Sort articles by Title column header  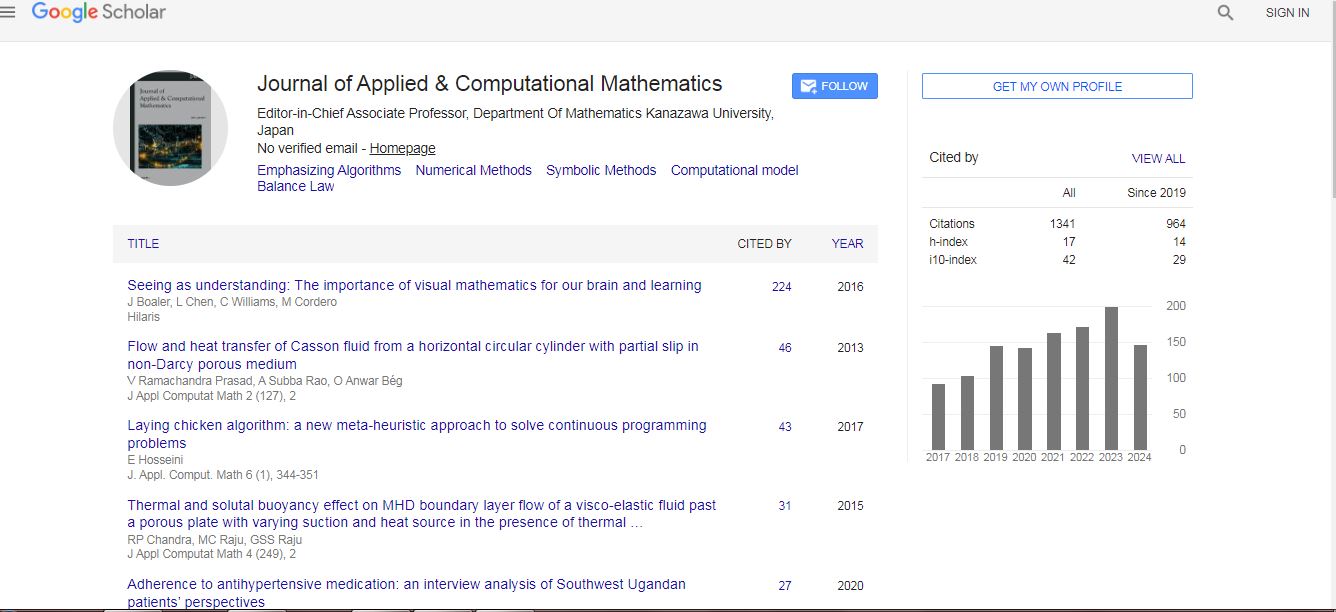point(143,243)
